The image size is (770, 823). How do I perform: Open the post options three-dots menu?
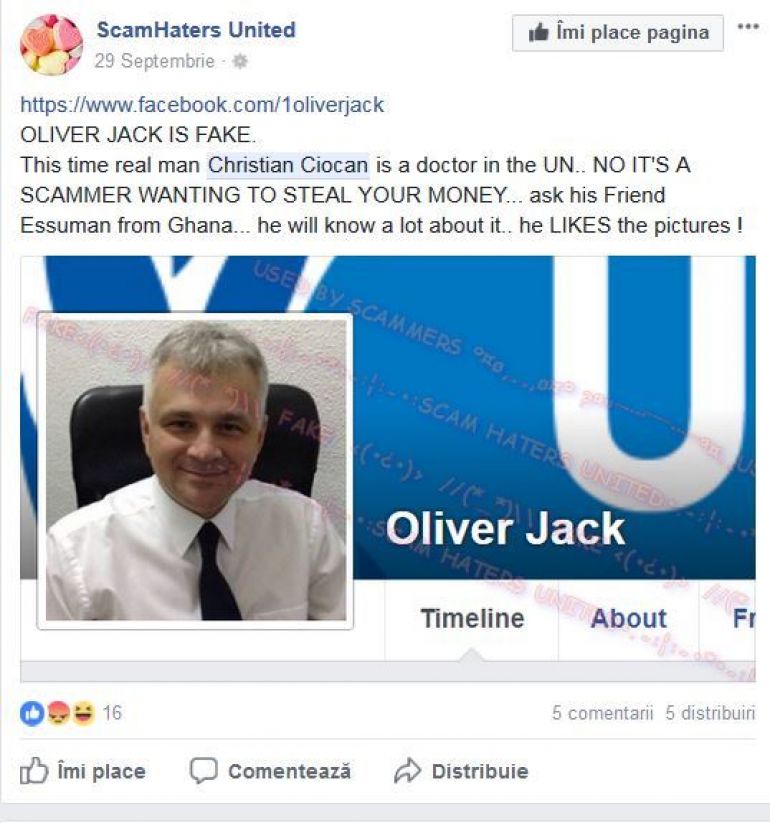point(747,26)
